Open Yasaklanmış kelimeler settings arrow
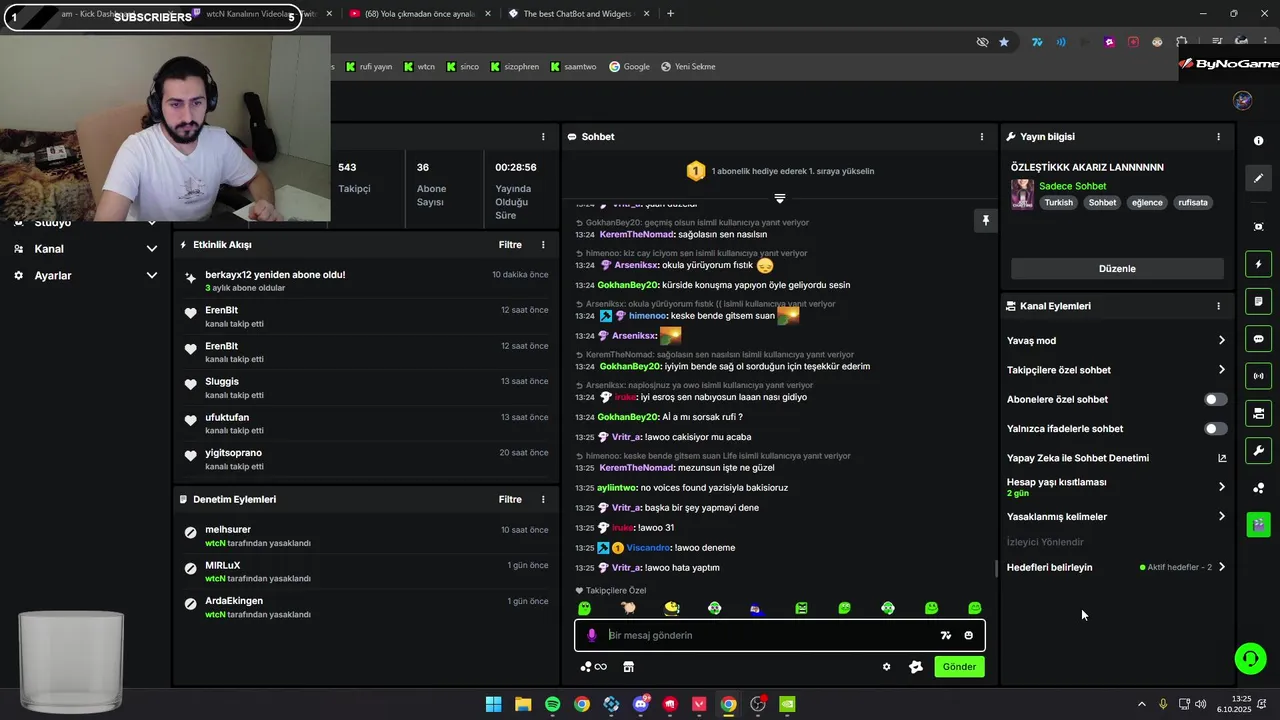The height and width of the screenshot is (720, 1280). click(1221, 517)
